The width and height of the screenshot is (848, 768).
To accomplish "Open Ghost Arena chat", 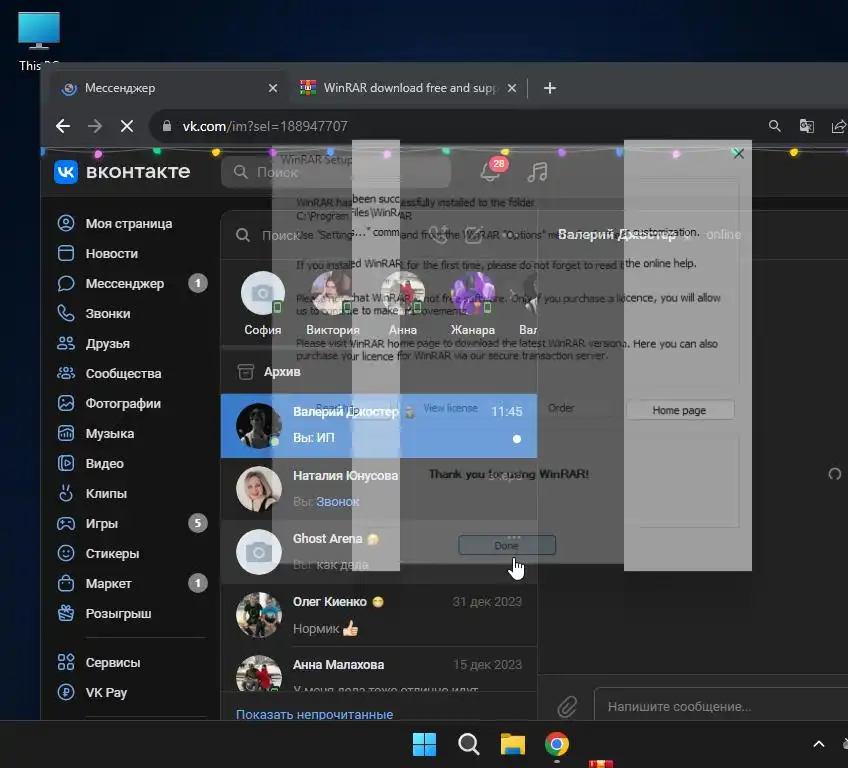I will tap(379, 552).
